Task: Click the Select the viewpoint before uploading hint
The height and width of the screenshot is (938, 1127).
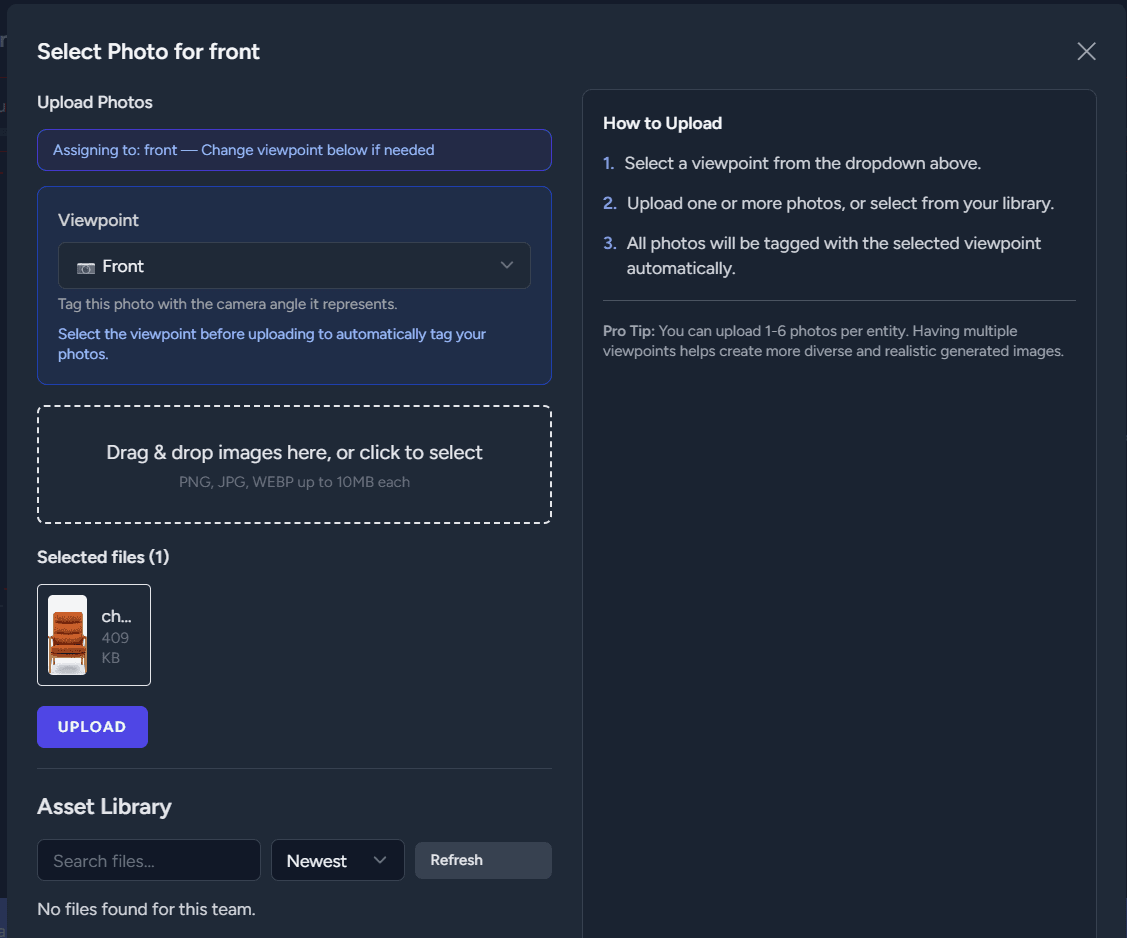Action: pos(272,343)
